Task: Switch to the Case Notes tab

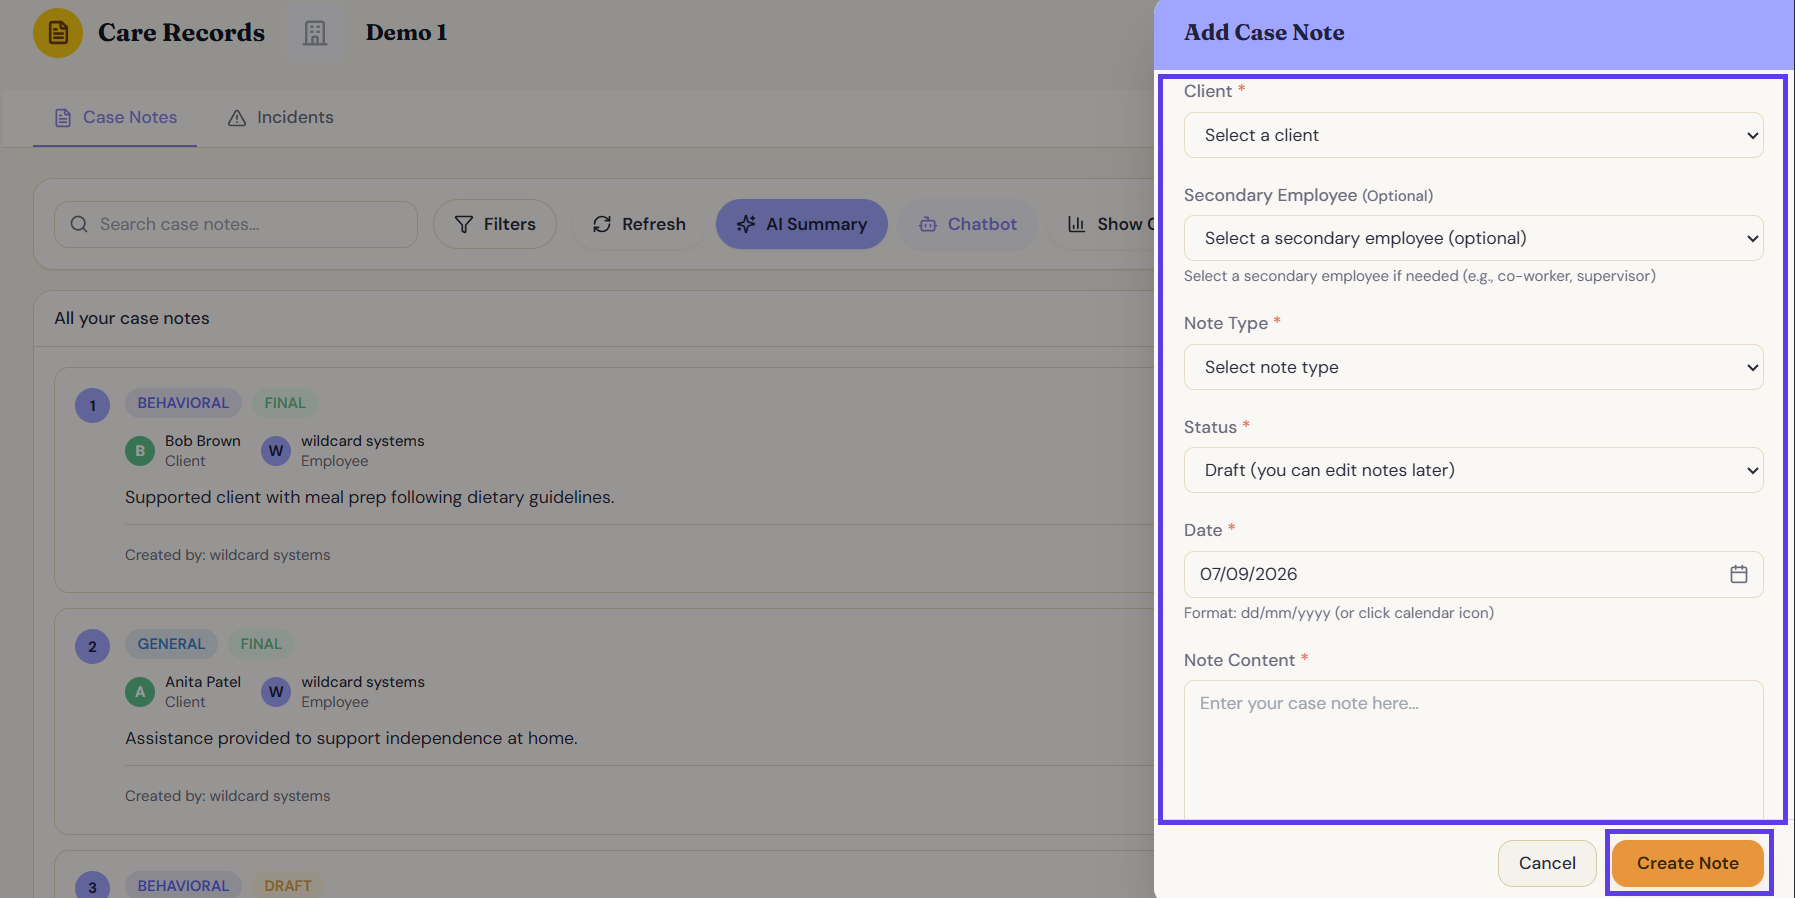Action: [115, 117]
